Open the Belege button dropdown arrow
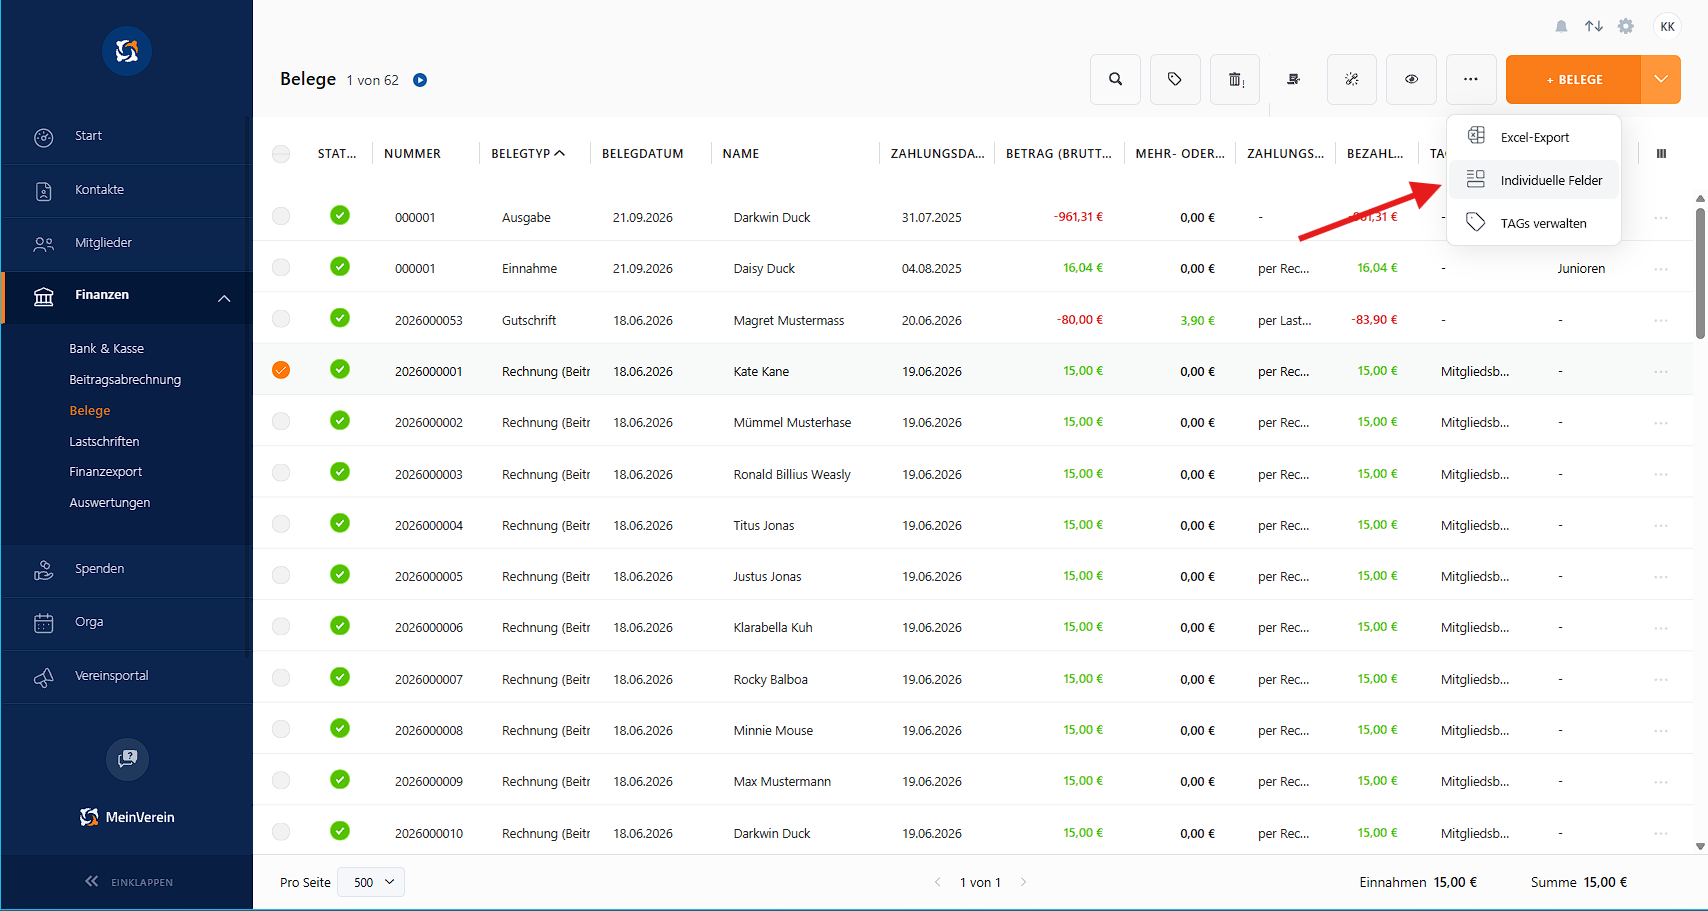The height and width of the screenshot is (911, 1708). [x=1661, y=79]
